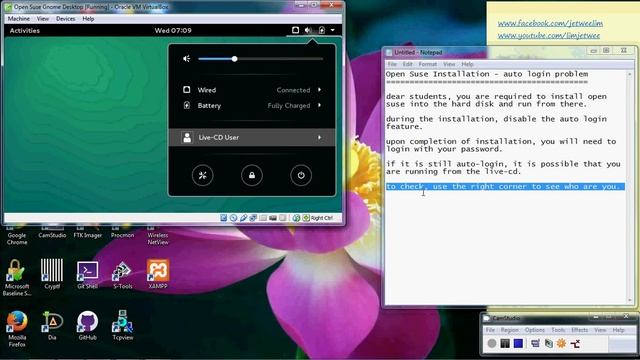Viewport: 640px width, 360px height.
Task: Click the line "Open Suse Installation - auto login problem"
Action: 487,74
